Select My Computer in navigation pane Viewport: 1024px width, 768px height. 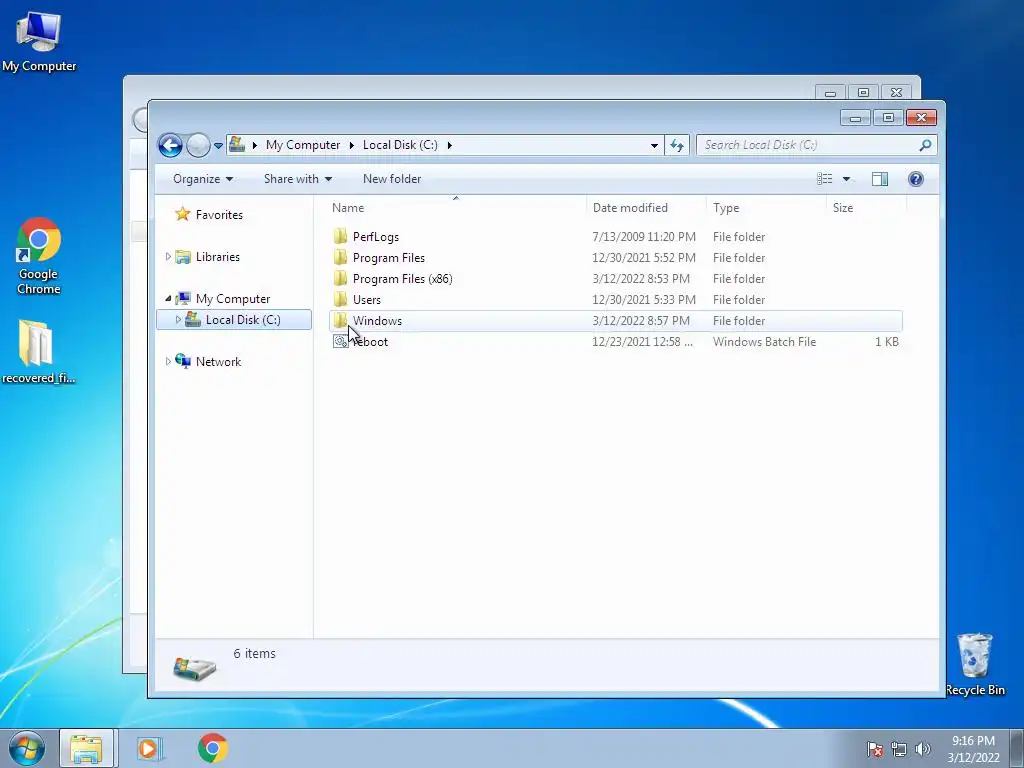pyautogui.click(x=232, y=298)
